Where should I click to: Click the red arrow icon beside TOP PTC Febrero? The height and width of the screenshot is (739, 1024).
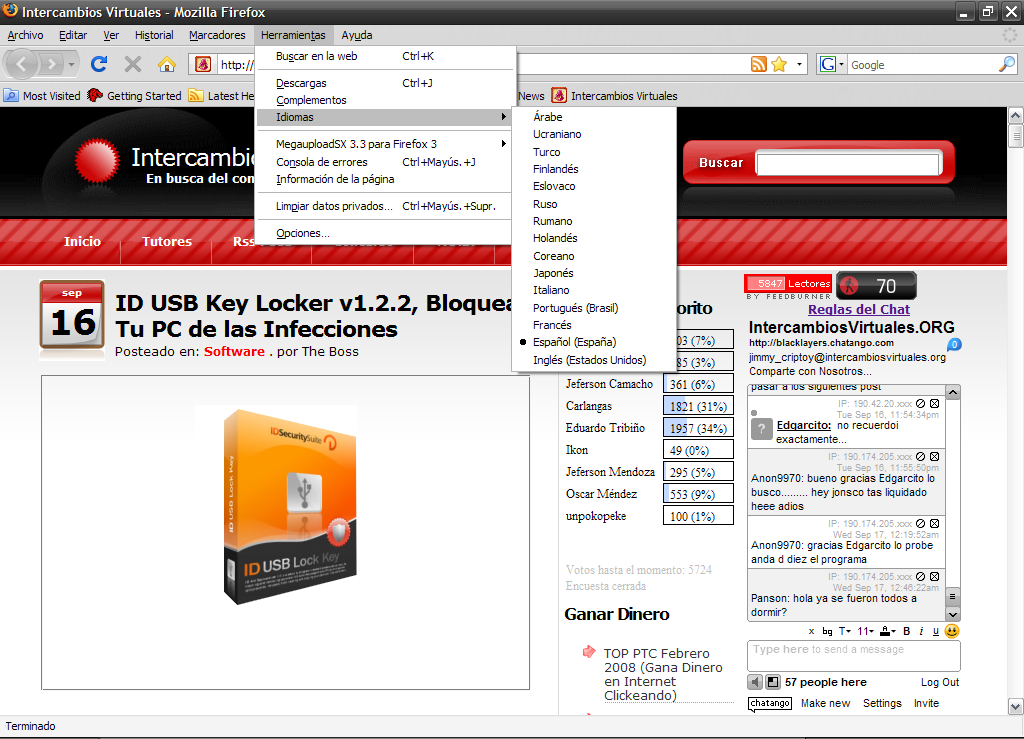[588, 652]
